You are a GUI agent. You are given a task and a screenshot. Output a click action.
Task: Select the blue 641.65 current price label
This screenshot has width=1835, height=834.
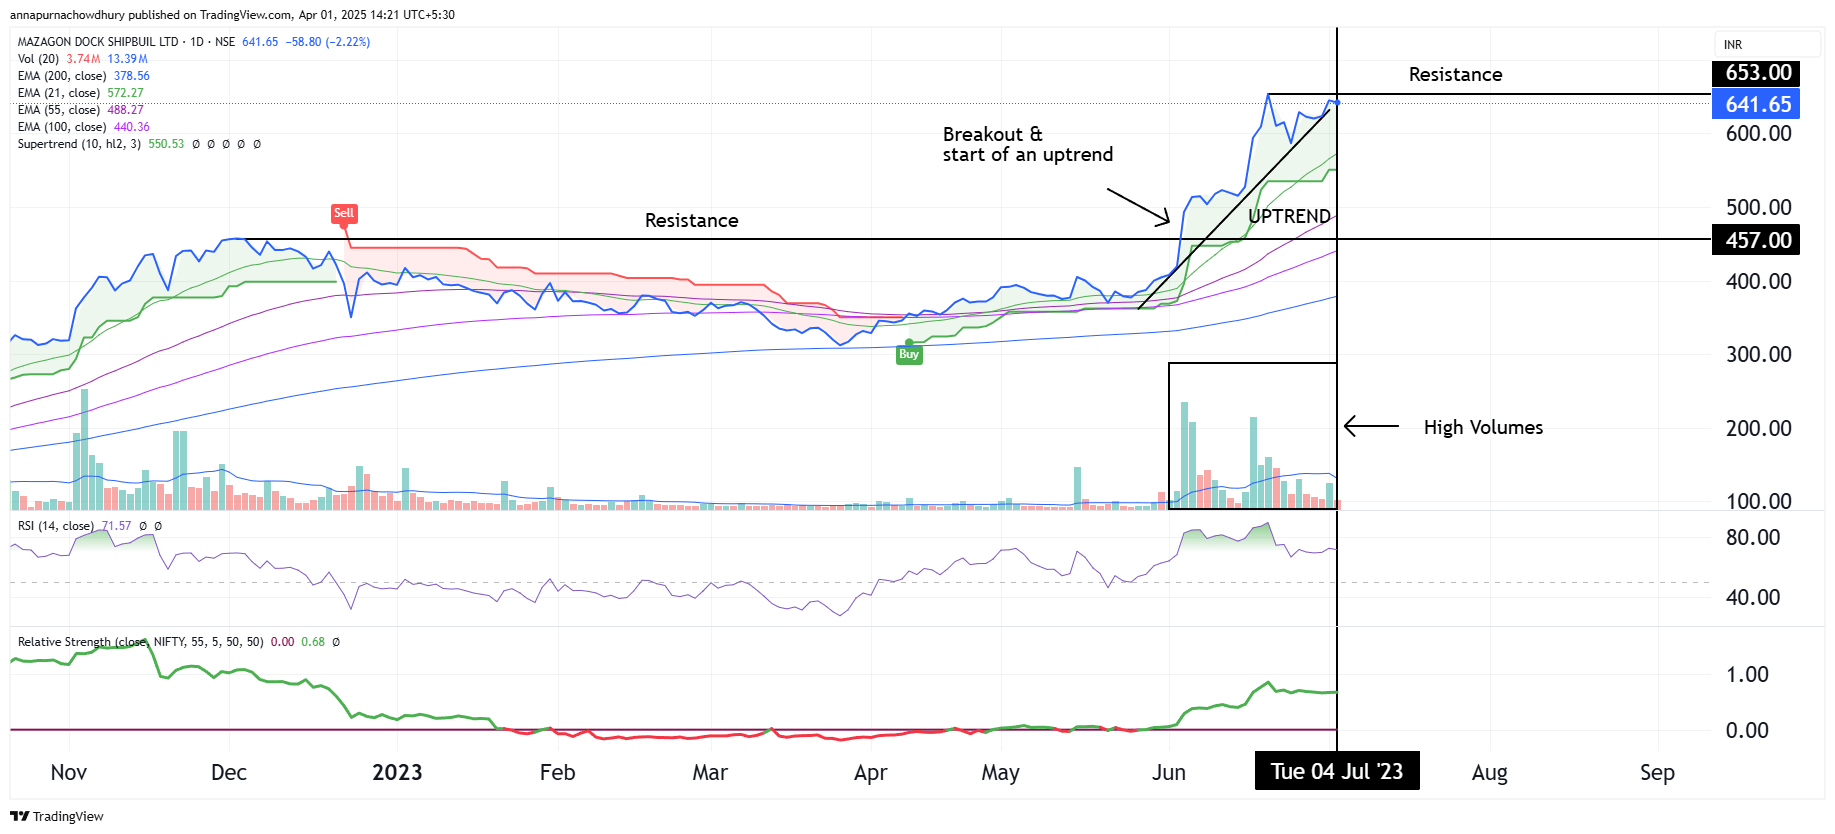point(1757,104)
